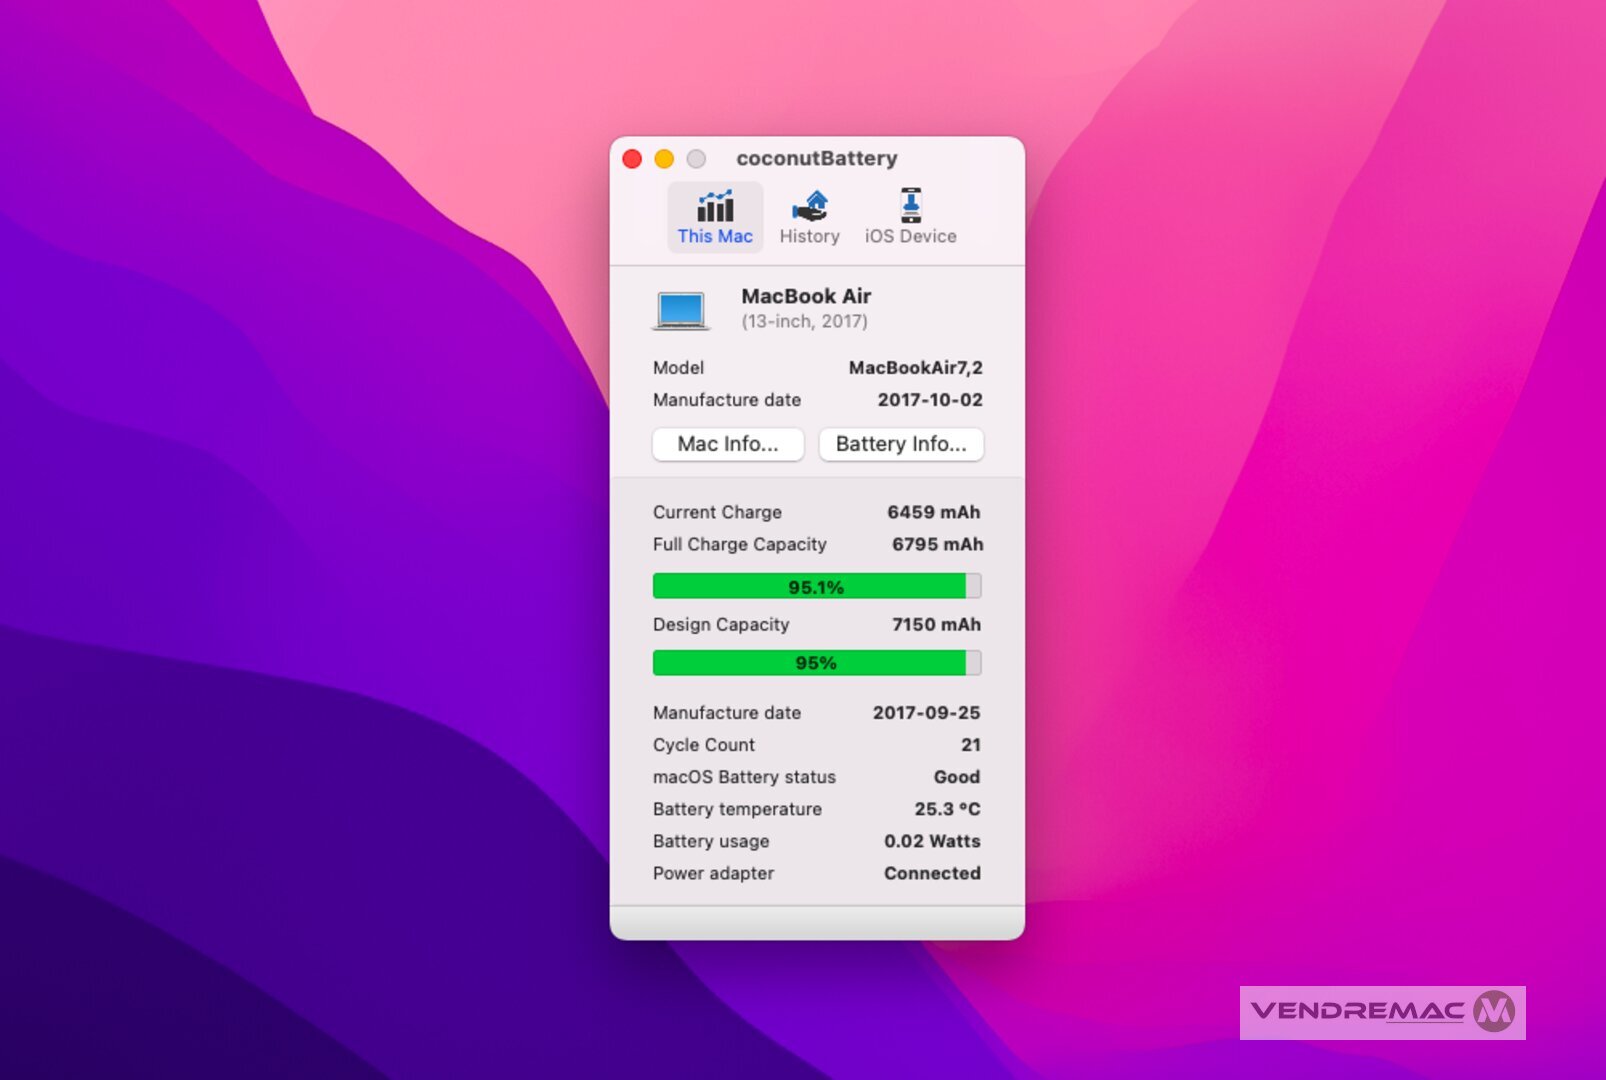The image size is (1606, 1080).
Task: Click the This Mac bar chart icon
Action: [715, 206]
